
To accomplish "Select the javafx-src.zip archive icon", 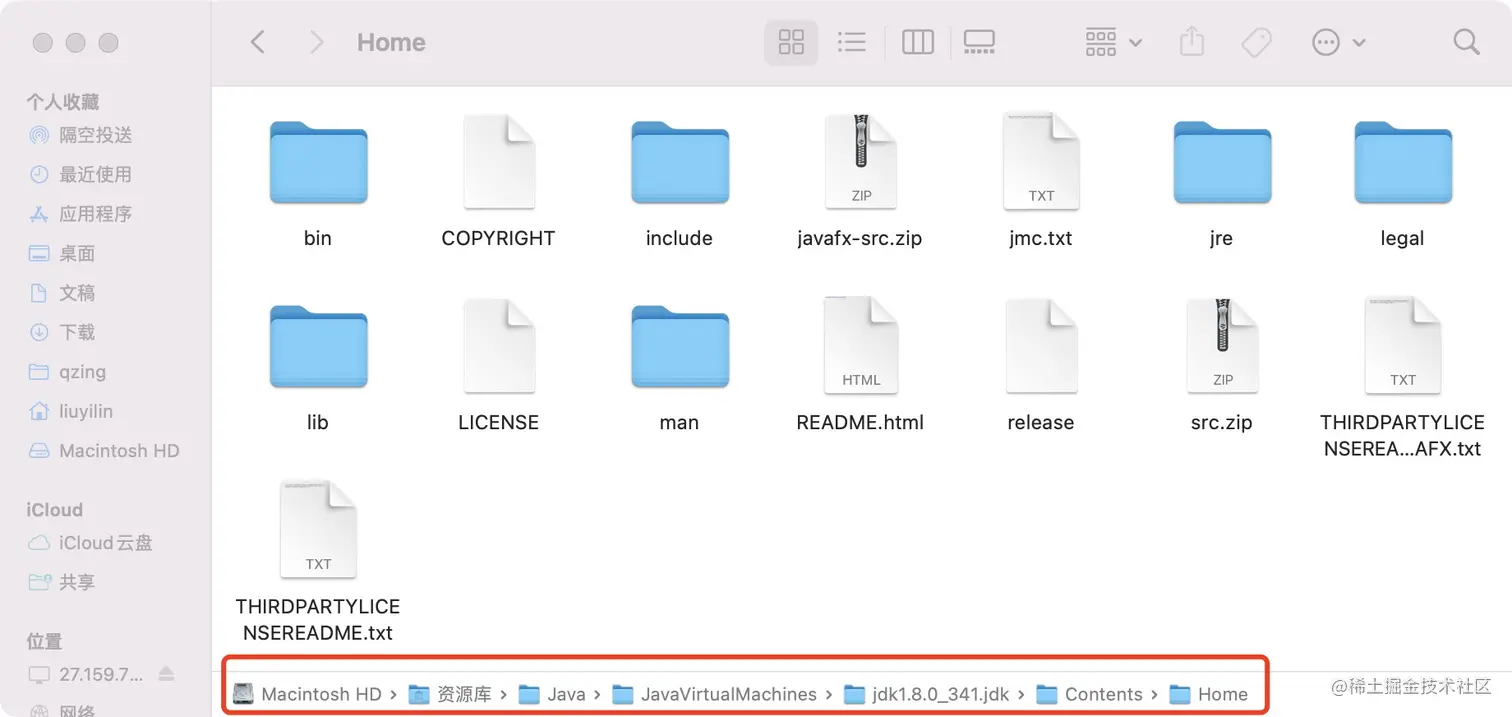I will [x=861, y=162].
